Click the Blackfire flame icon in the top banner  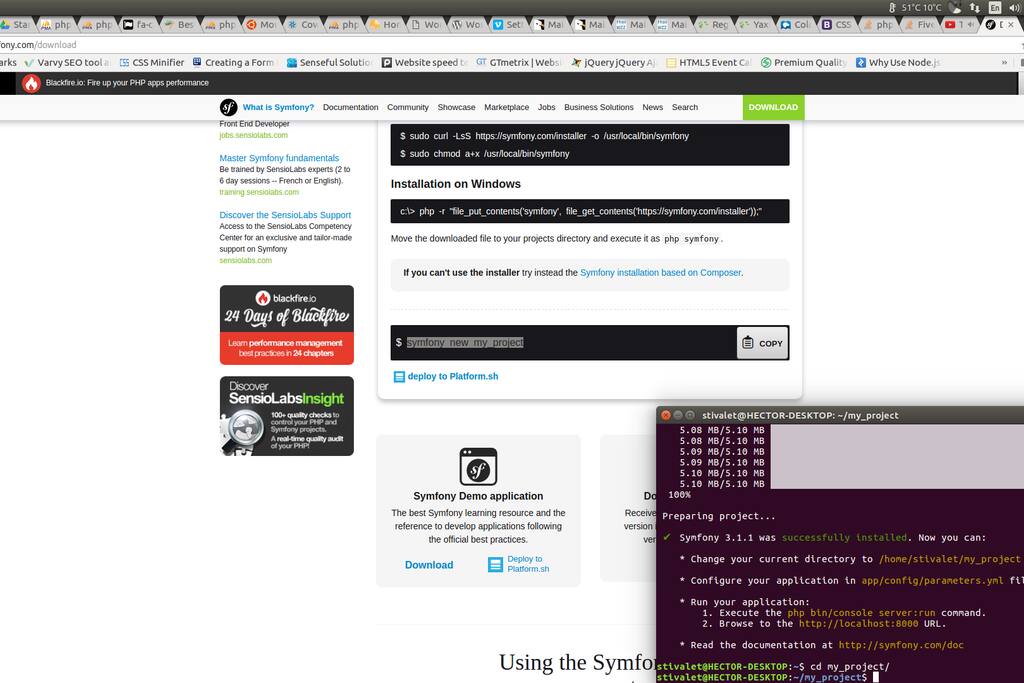point(31,83)
